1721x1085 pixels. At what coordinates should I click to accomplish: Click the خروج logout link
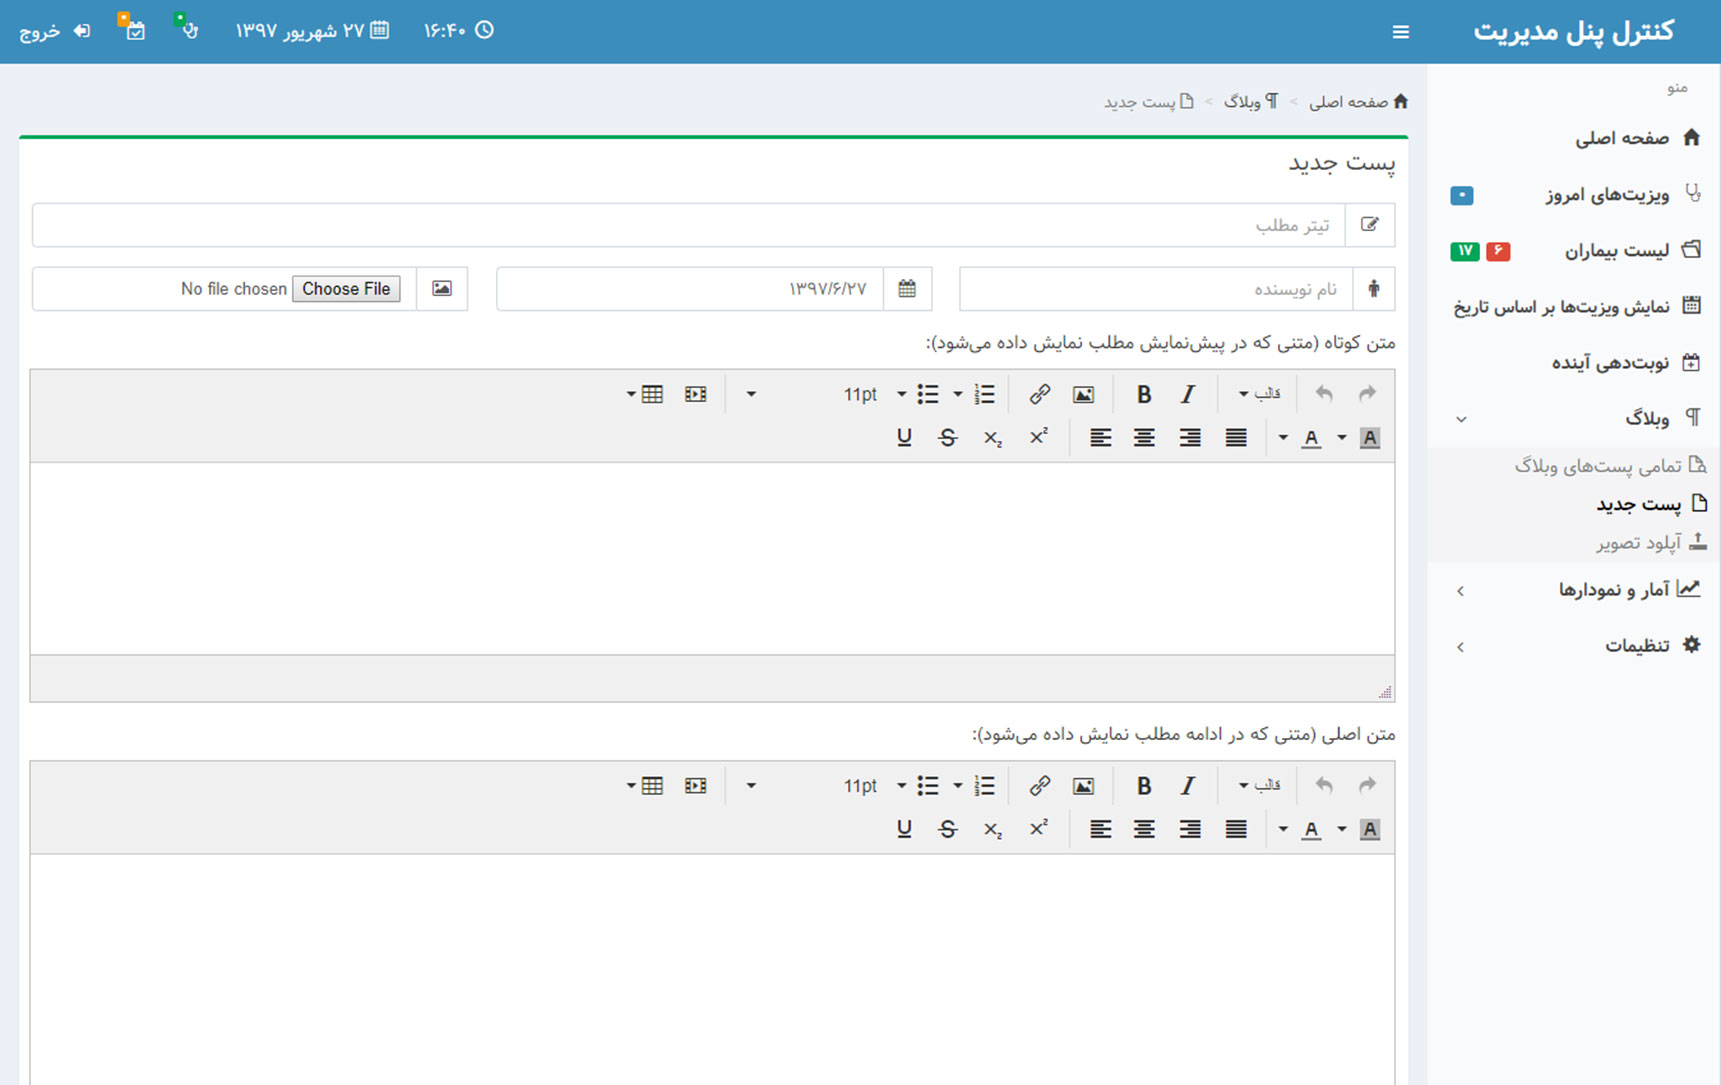(54, 31)
